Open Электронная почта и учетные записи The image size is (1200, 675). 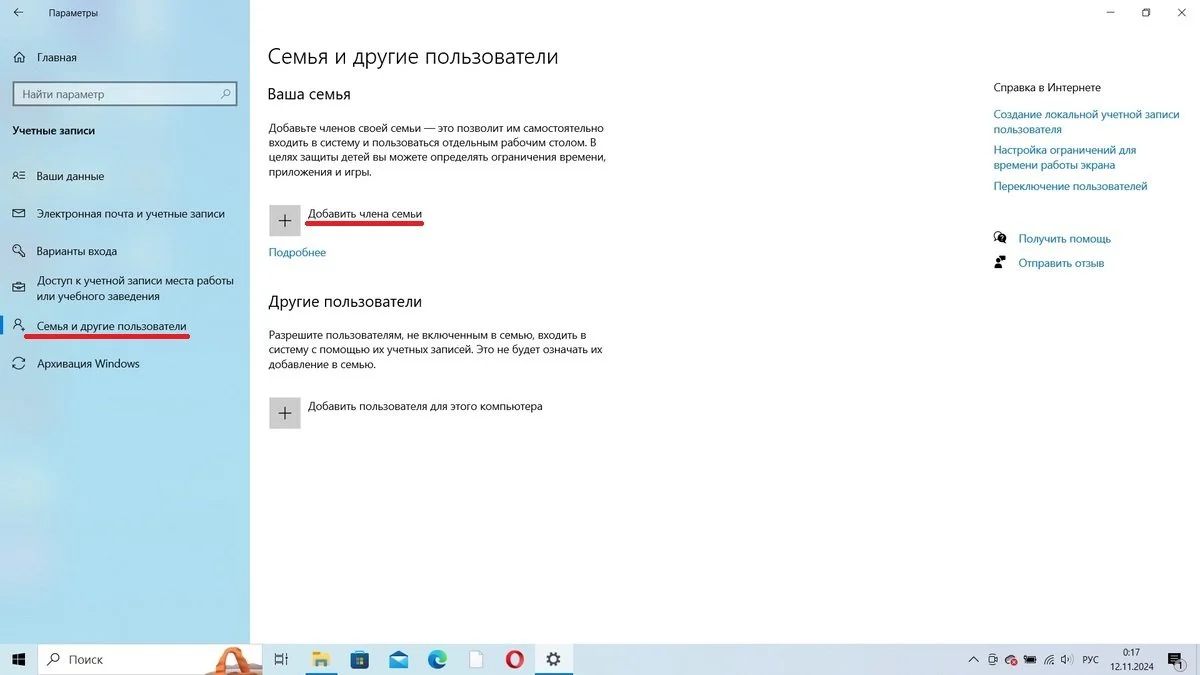[x=131, y=213]
